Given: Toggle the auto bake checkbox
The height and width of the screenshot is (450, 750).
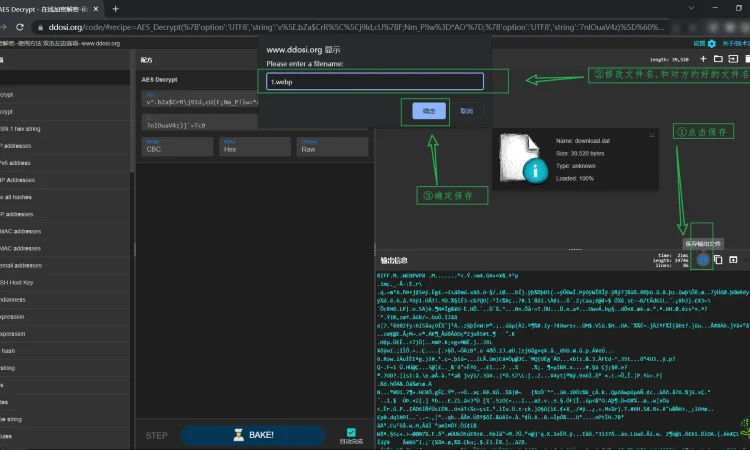Looking at the screenshot, I should tap(351, 432).
